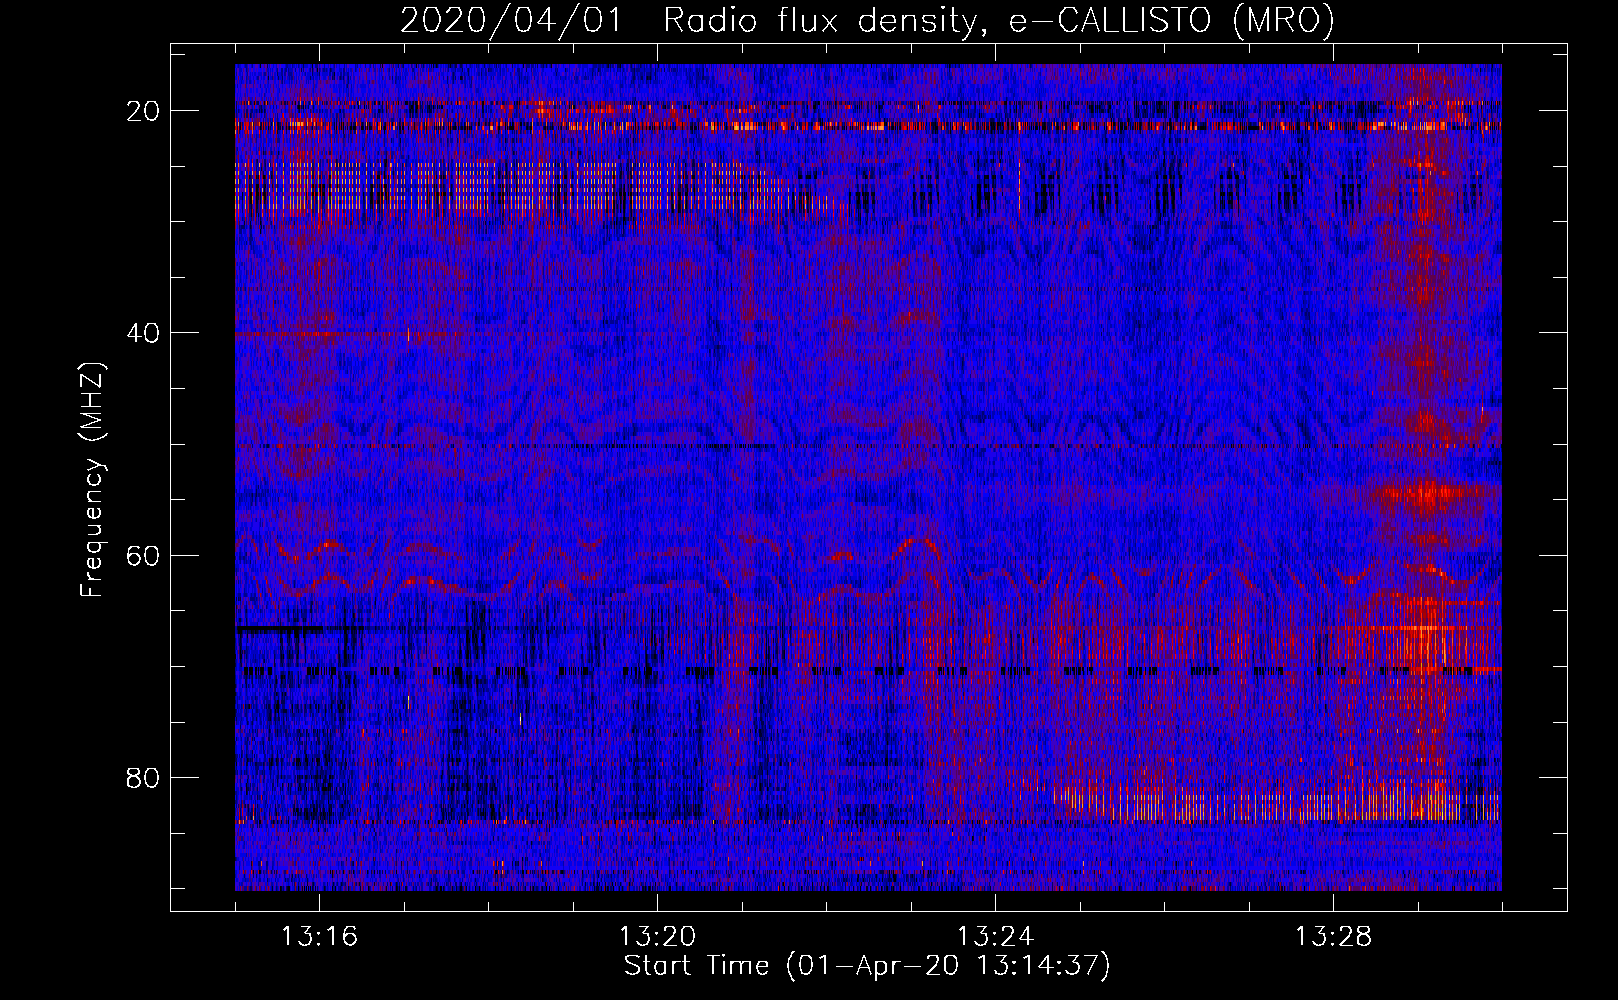This screenshot has height=1000, width=1618.
Task: Click the 60 MHz frequency tick label
Action: pos(143,555)
